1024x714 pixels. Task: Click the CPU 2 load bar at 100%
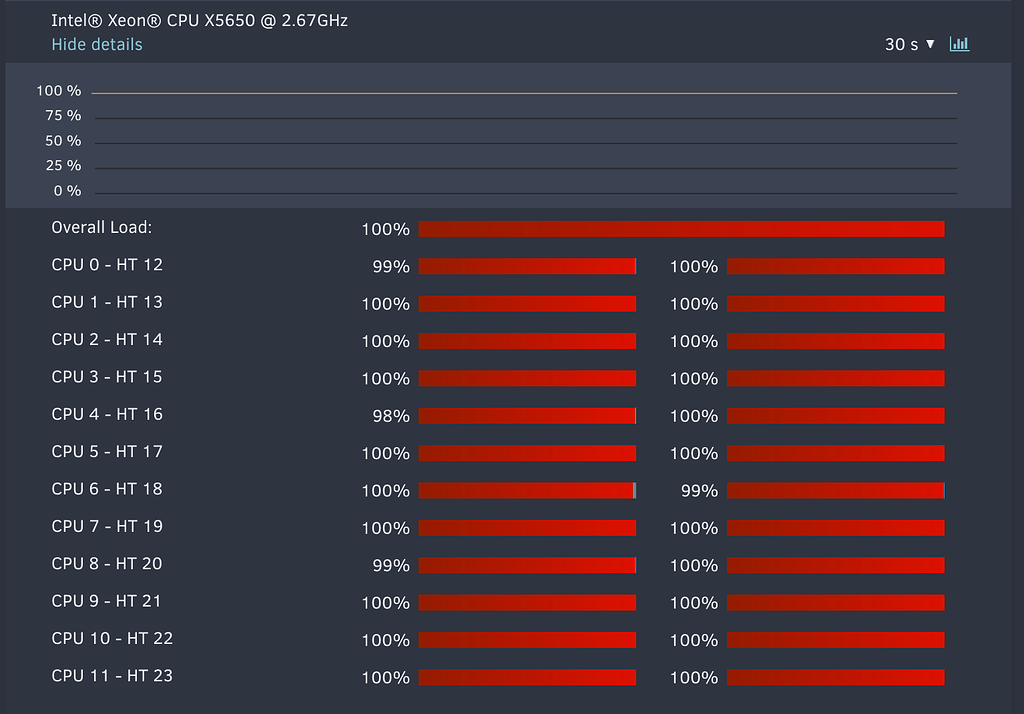pos(527,341)
